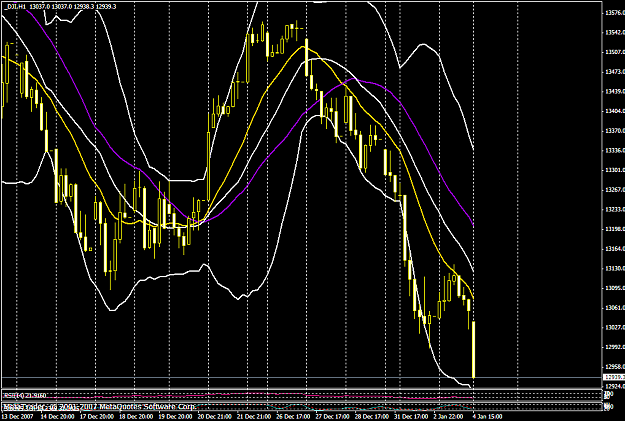Click the 13336 price axis label
This screenshot has width=625, height=421.
click(615, 151)
